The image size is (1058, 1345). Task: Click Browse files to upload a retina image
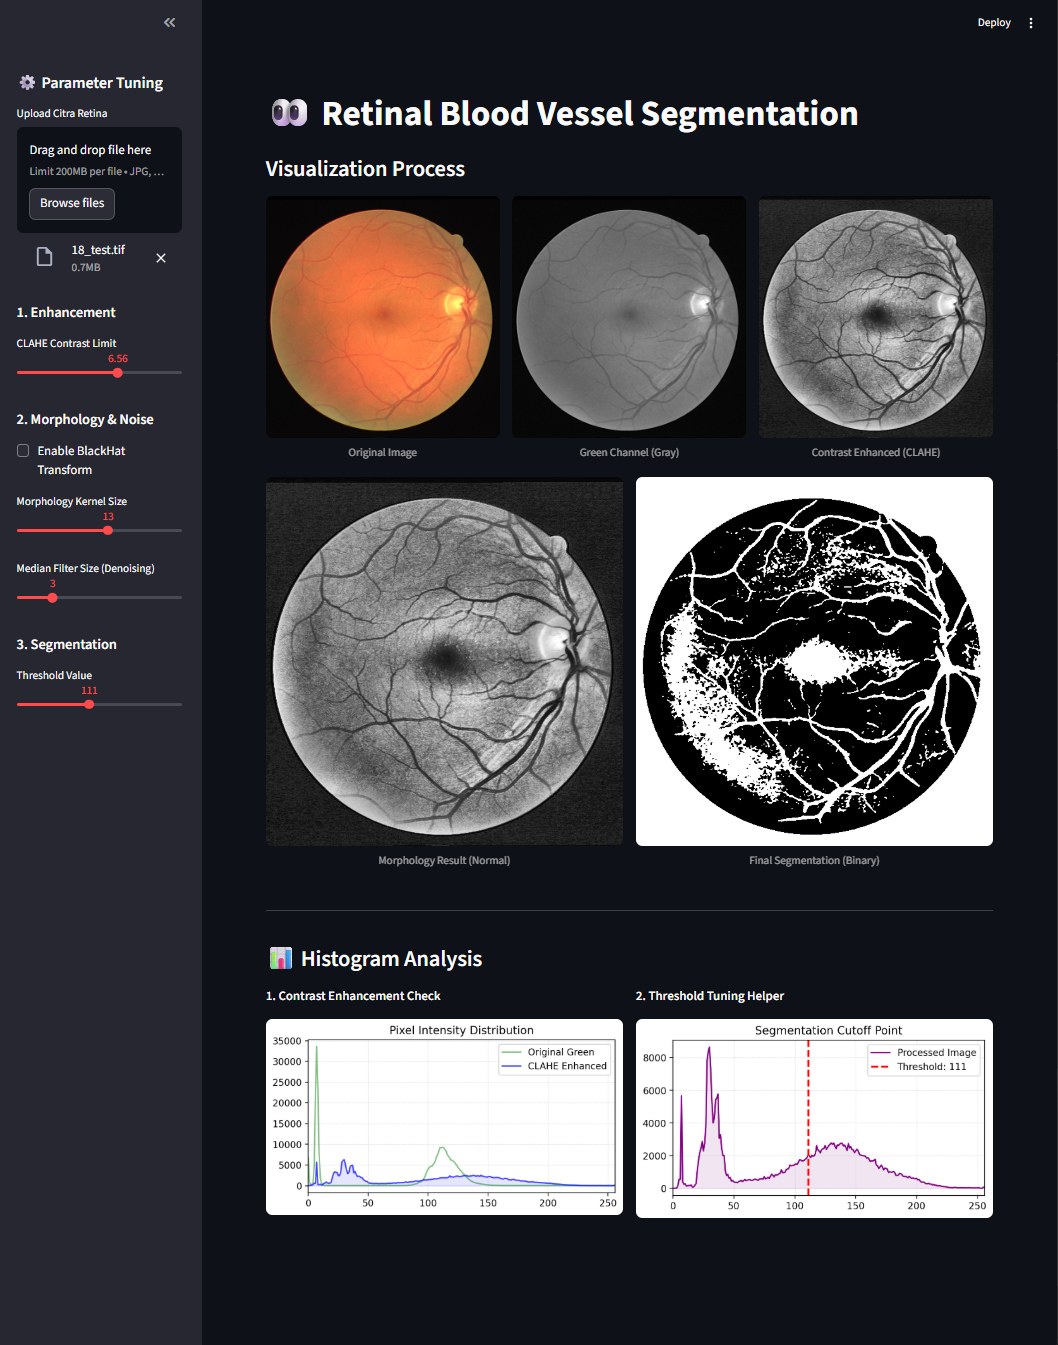[71, 203]
